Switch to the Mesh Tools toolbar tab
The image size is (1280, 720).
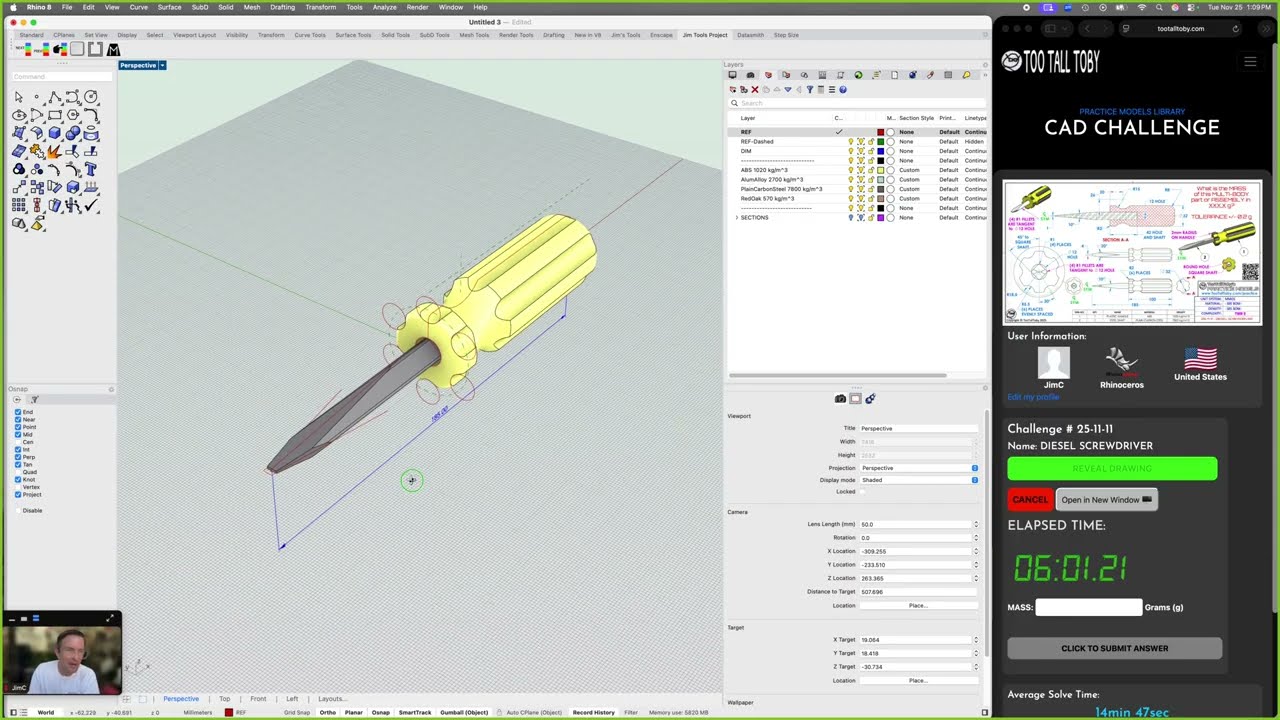coord(474,35)
